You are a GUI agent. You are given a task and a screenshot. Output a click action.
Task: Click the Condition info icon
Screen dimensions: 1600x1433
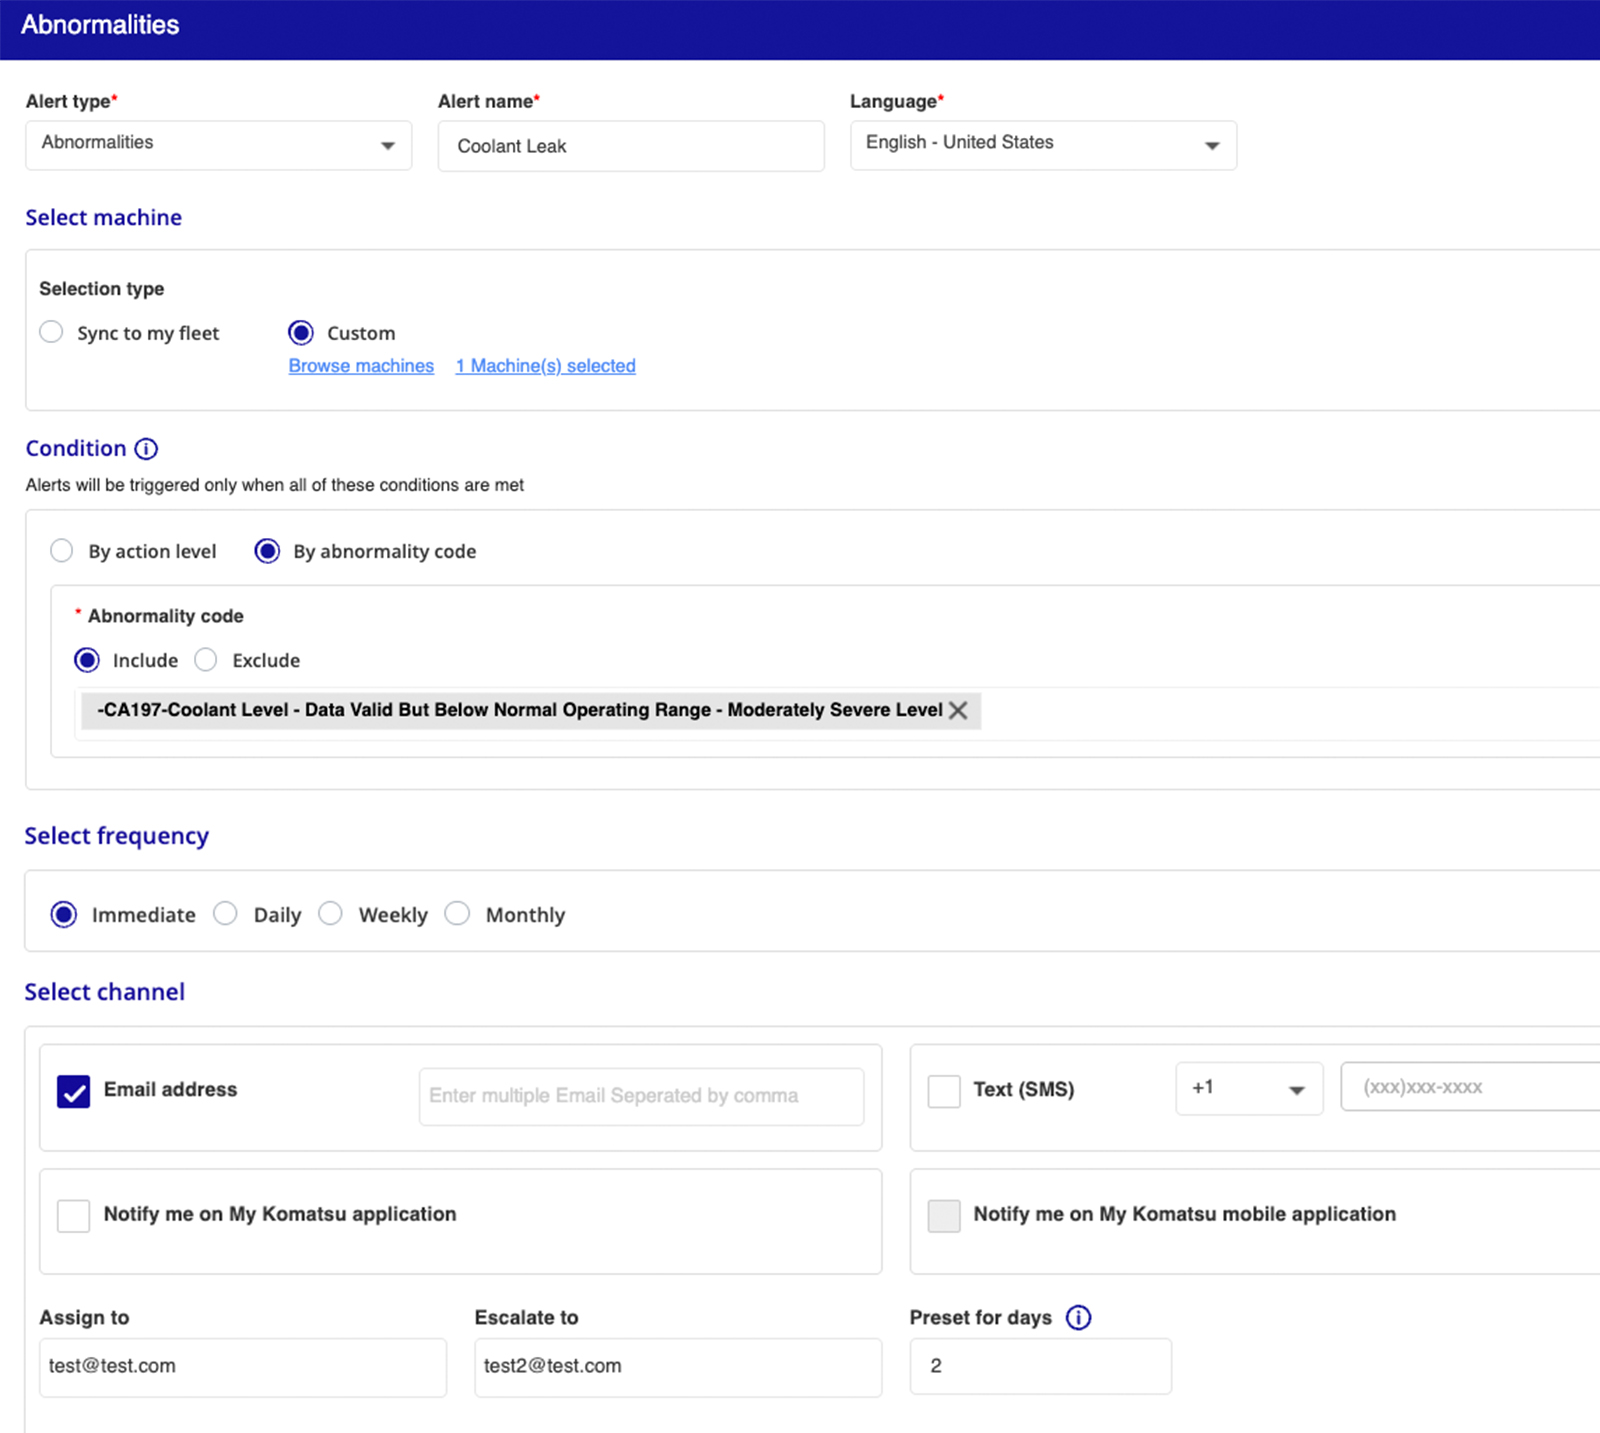click(146, 449)
